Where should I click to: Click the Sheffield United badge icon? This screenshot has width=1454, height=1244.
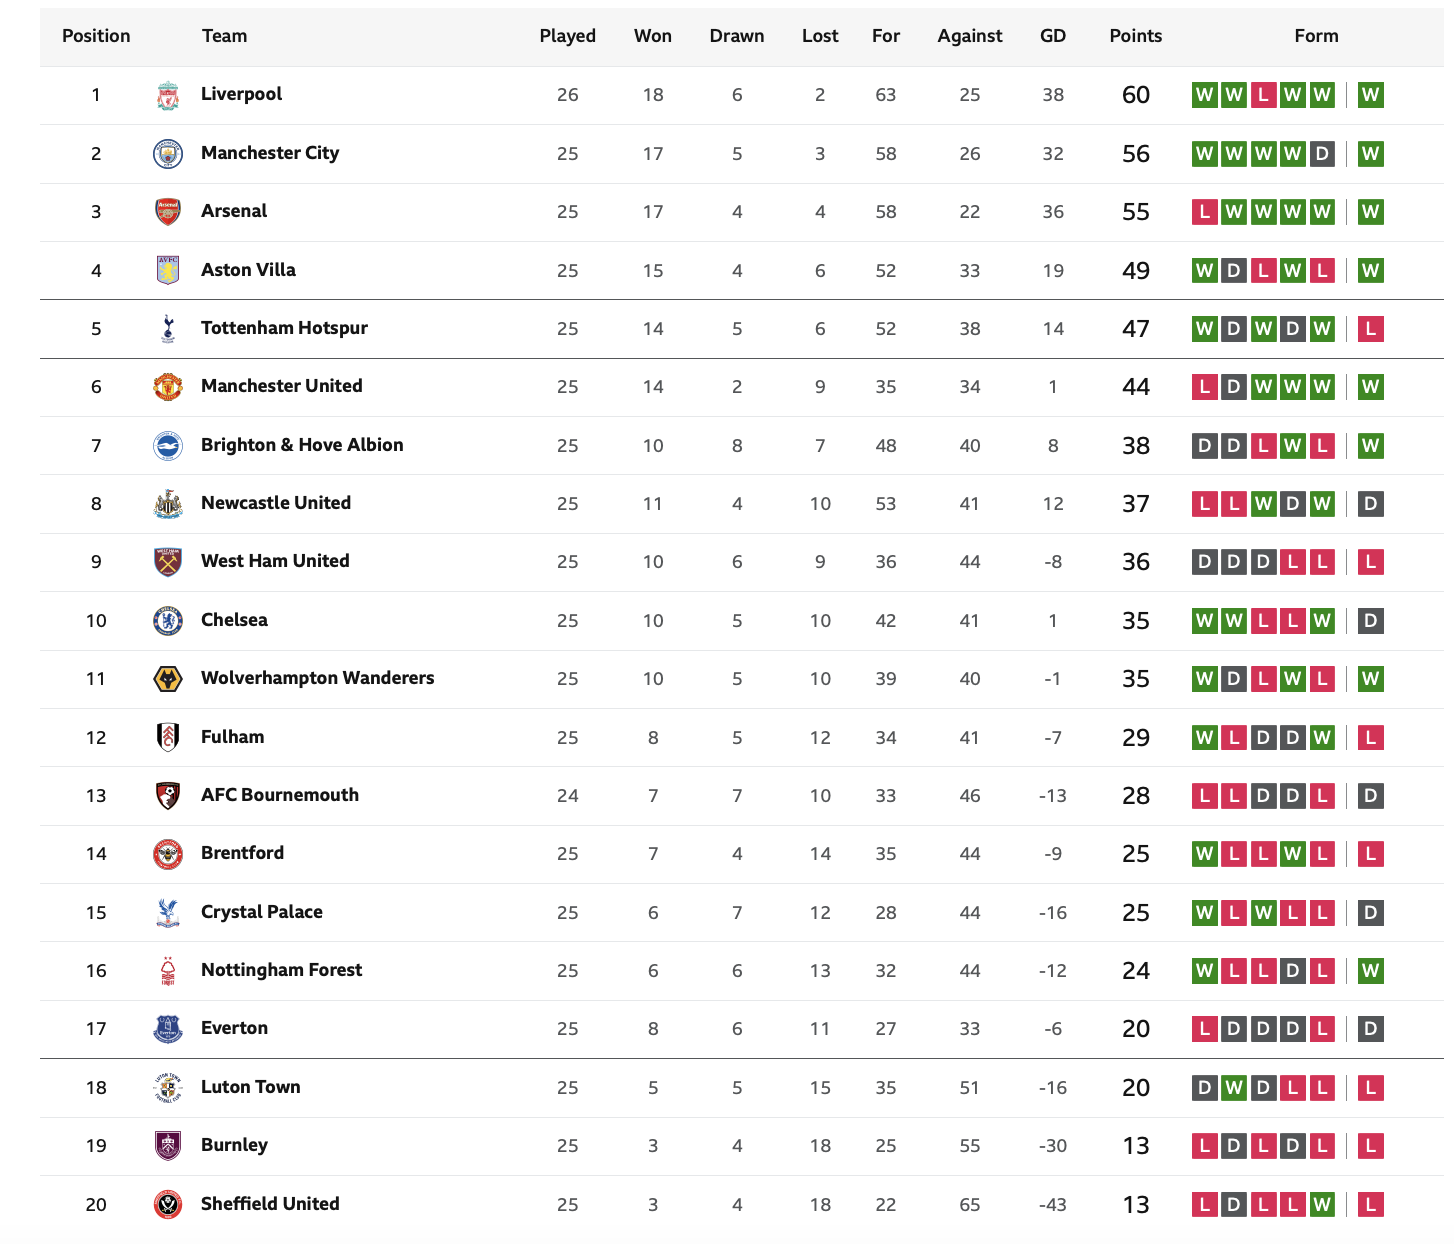click(168, 1205)
